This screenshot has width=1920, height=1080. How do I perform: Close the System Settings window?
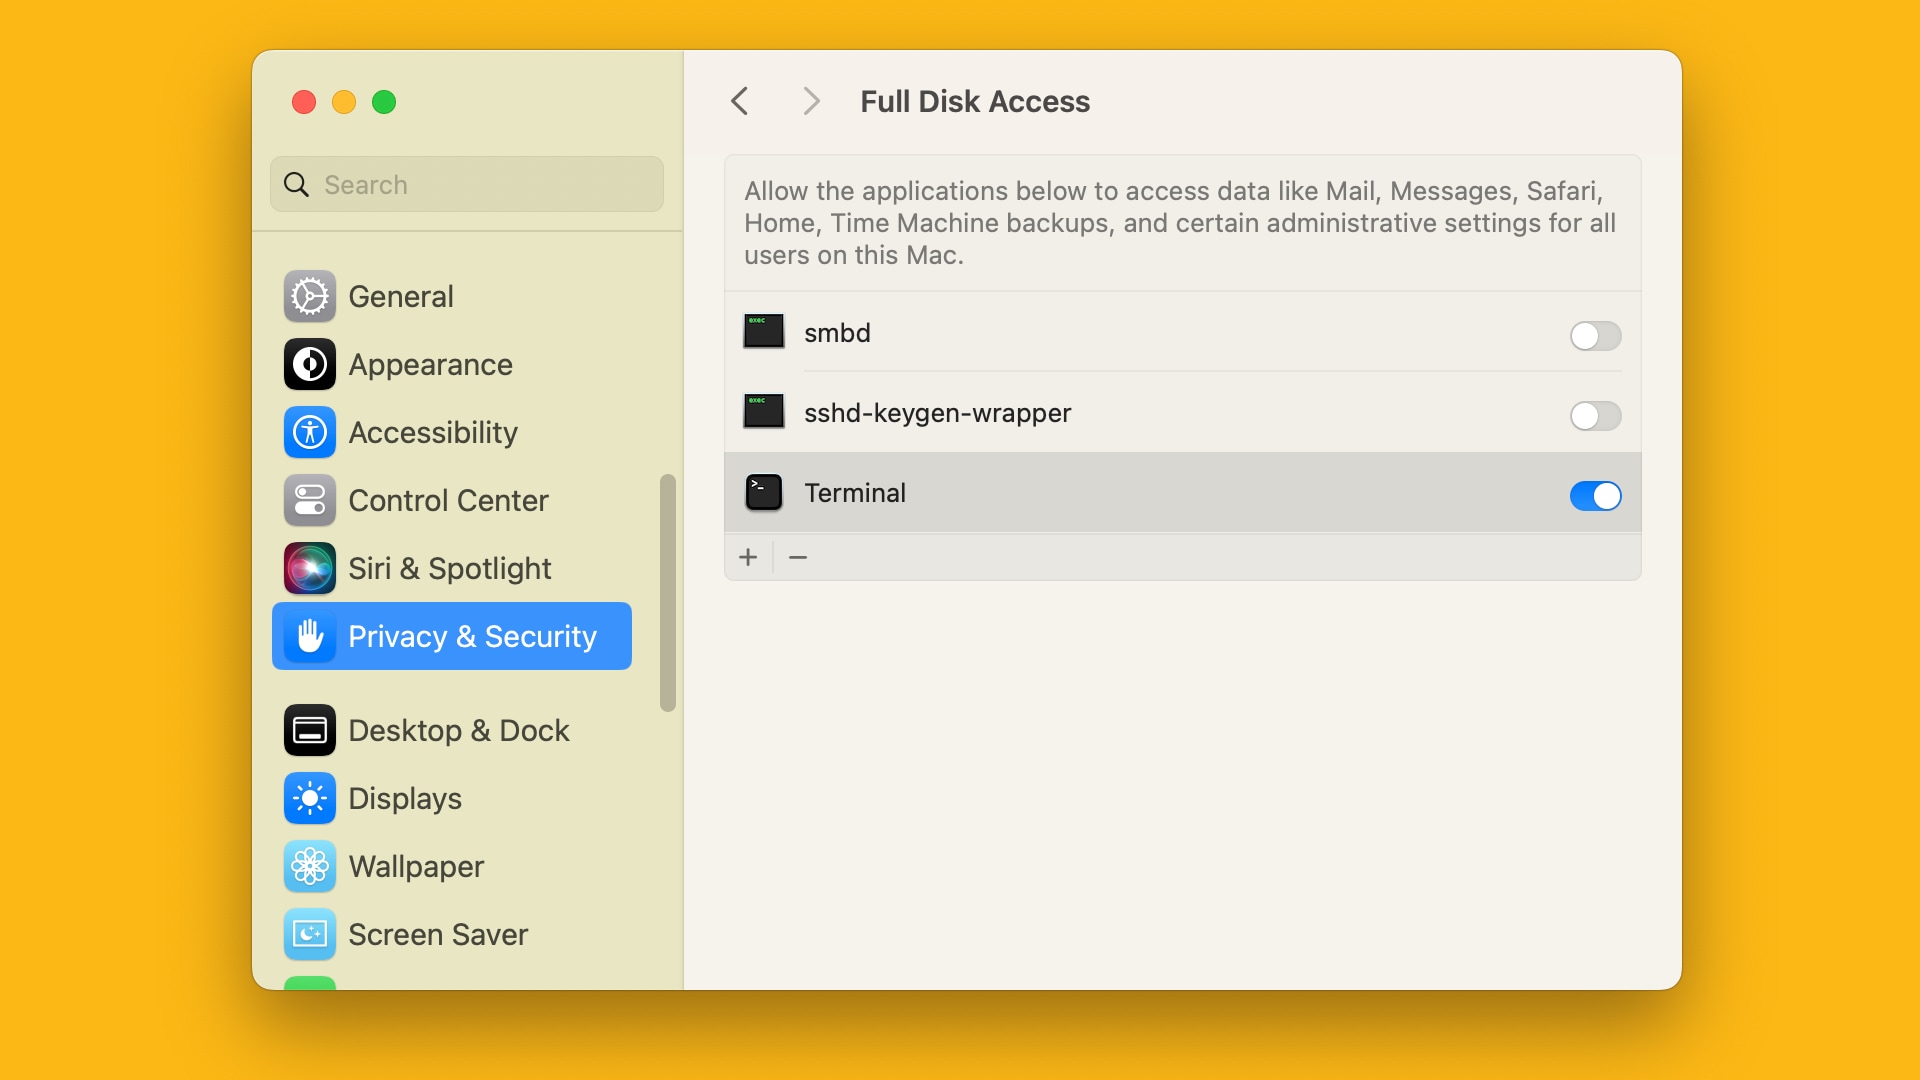point(304,102)
